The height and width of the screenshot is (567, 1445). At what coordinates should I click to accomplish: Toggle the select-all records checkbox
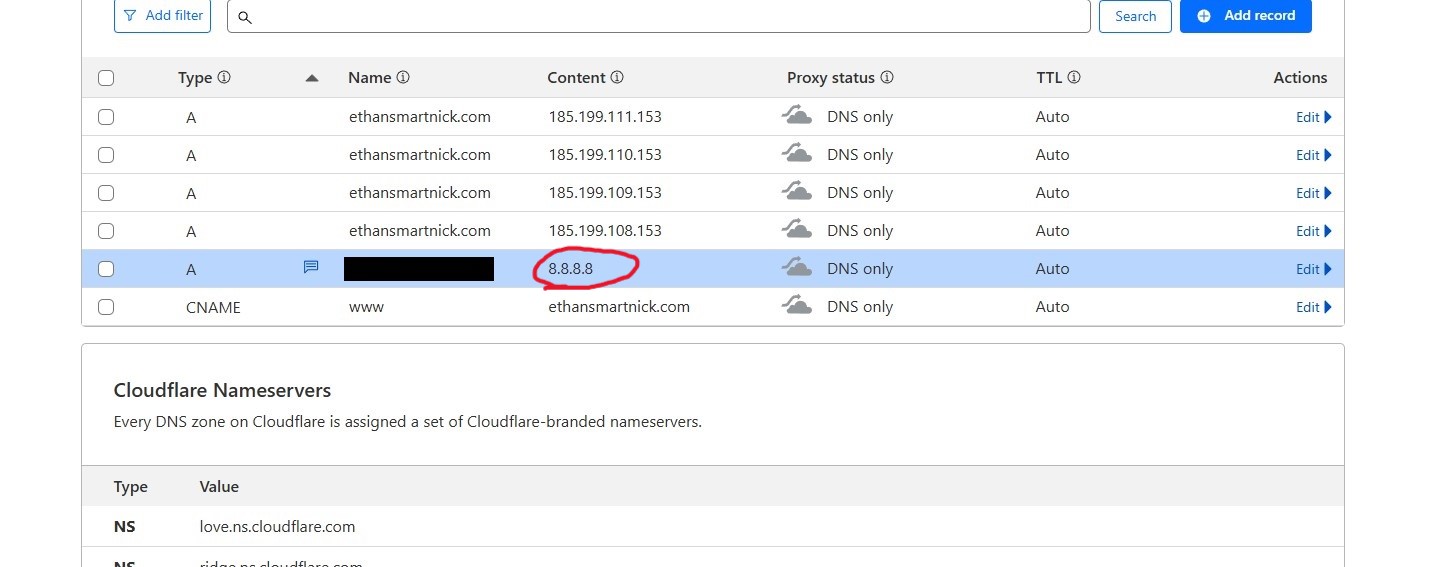pos(106,78)
